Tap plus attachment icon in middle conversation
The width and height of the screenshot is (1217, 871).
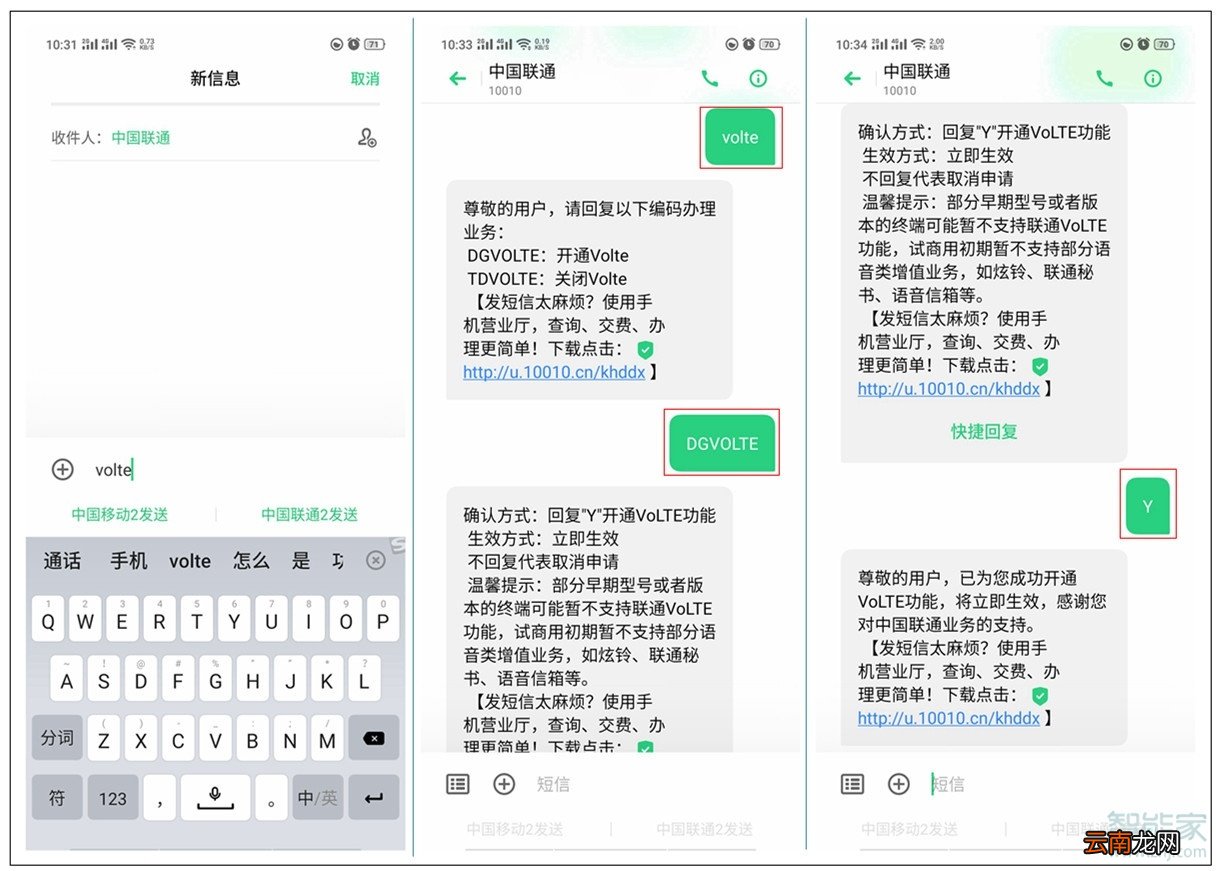click(x=504, y=784)
